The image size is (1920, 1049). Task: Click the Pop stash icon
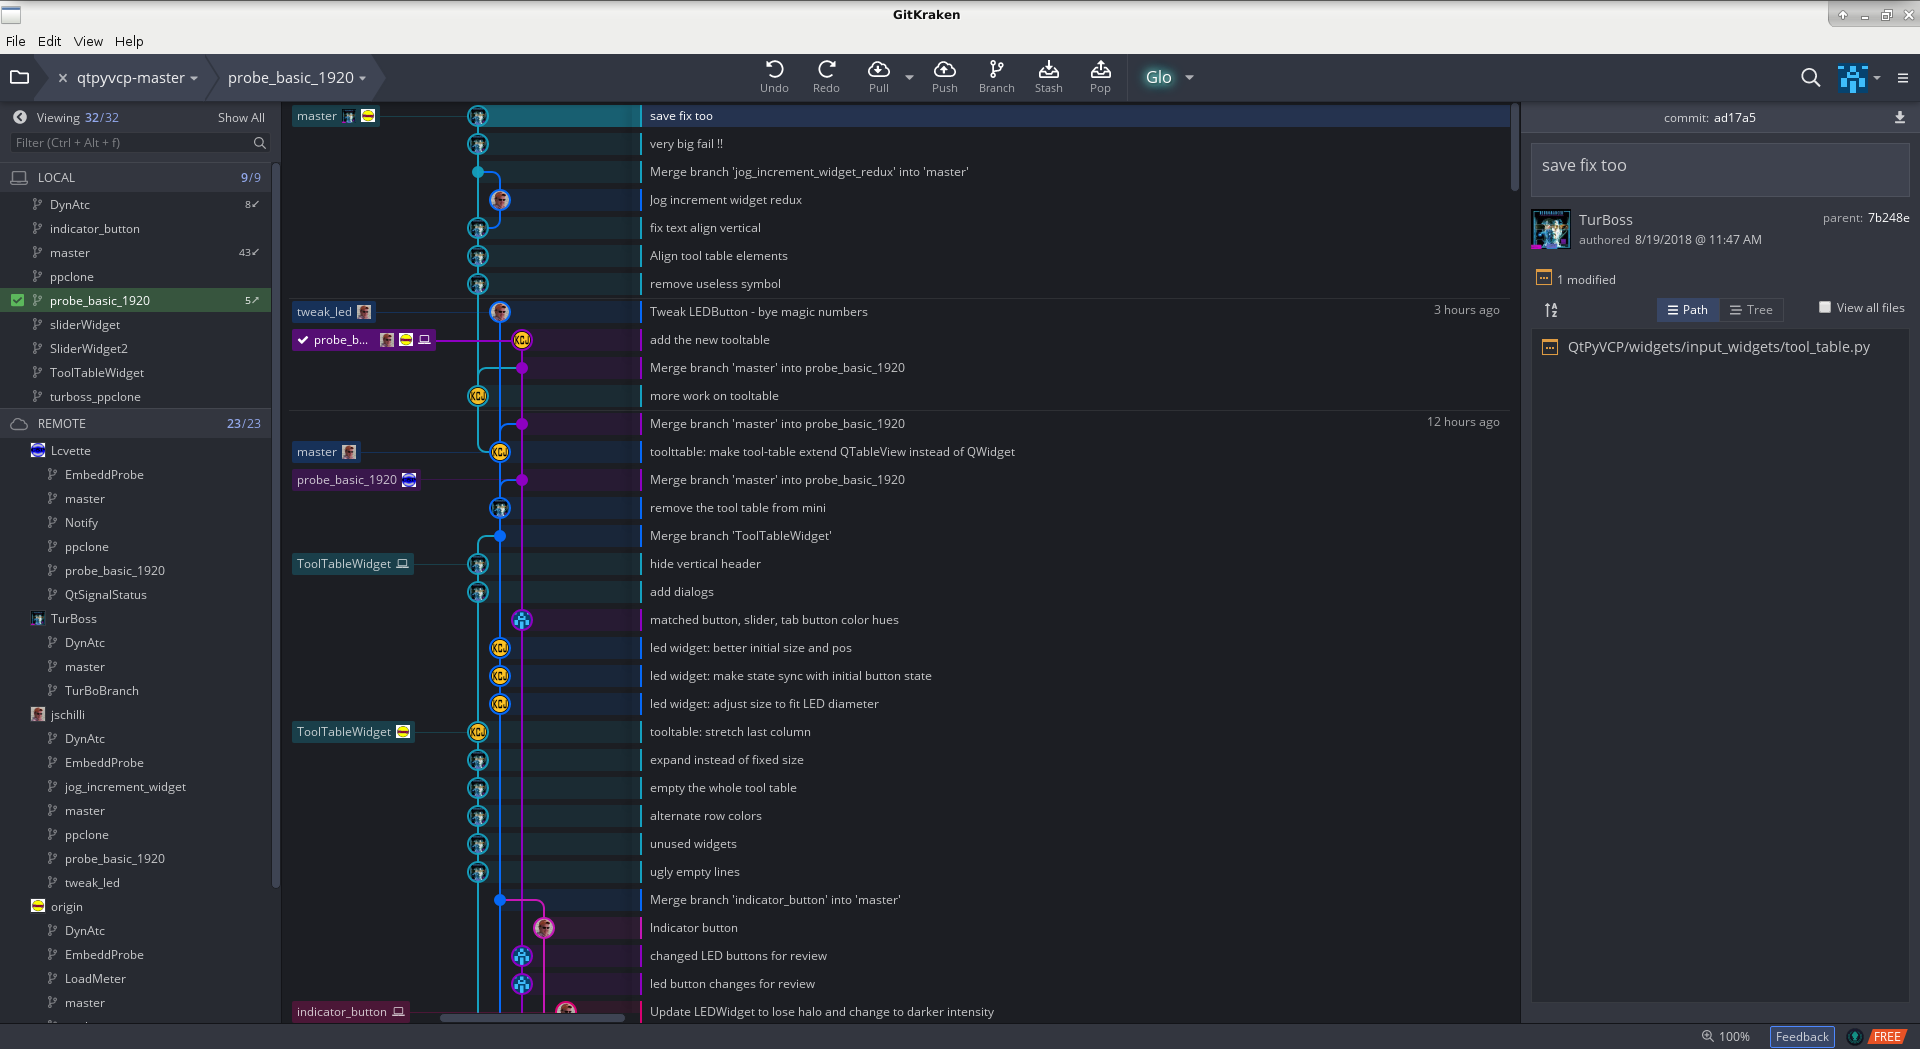[1100, 69]
